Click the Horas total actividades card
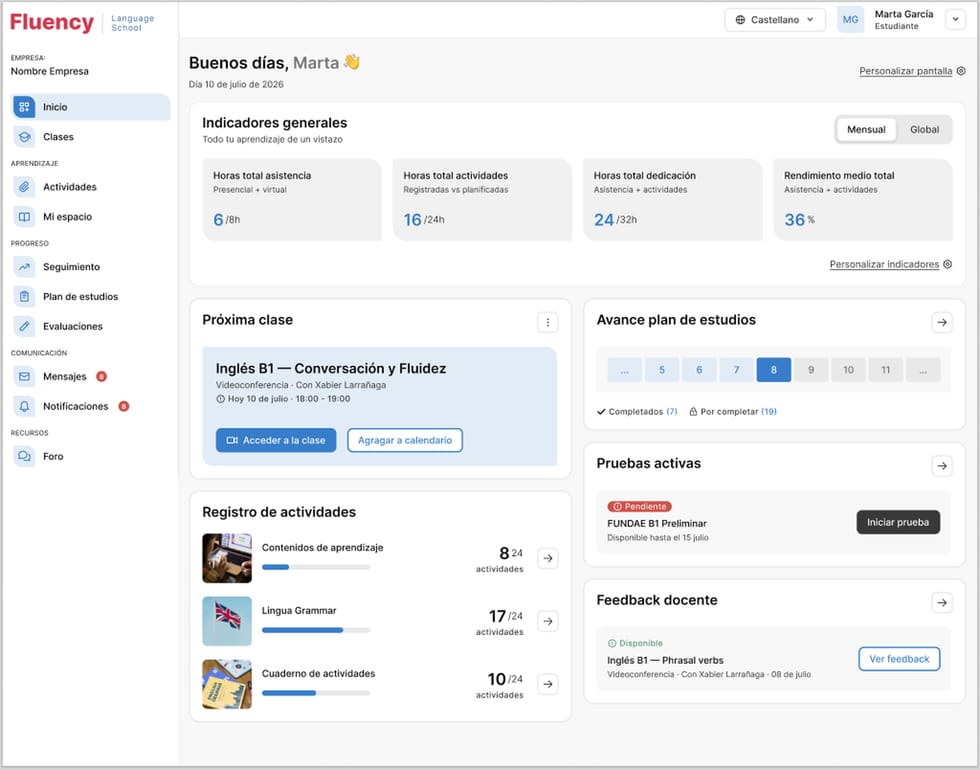The width and height of the screenshot is (980, 770). (482, 200)
